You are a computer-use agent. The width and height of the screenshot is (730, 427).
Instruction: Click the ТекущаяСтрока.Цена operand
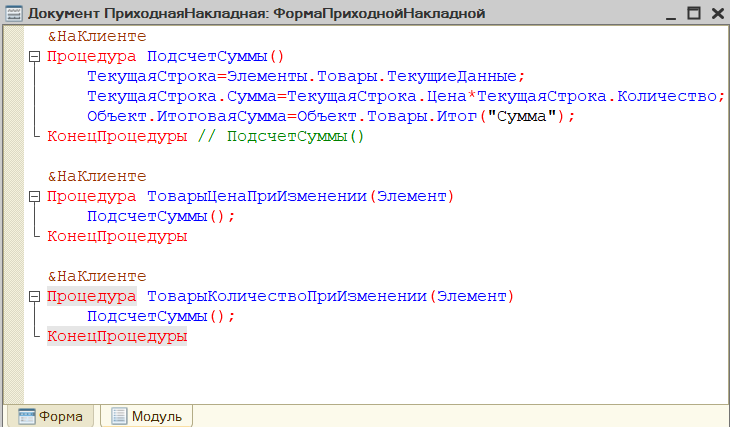[377, 96]
